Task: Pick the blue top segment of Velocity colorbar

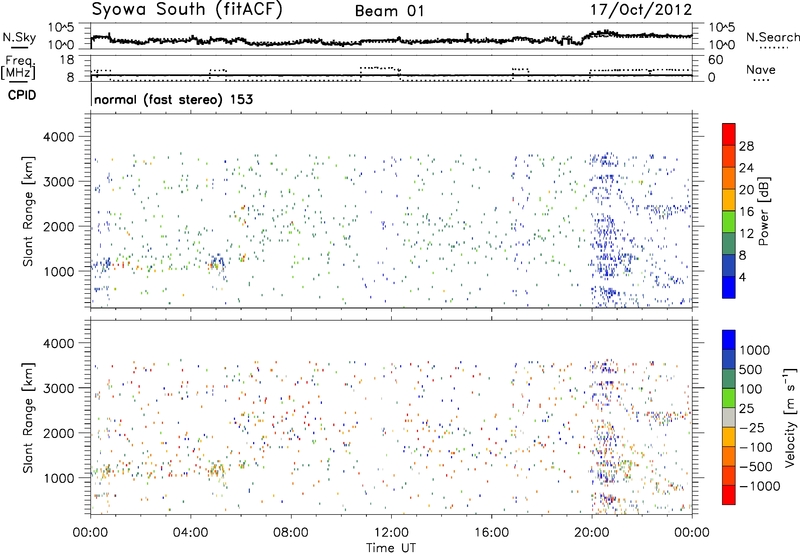Action: (729, 340)
